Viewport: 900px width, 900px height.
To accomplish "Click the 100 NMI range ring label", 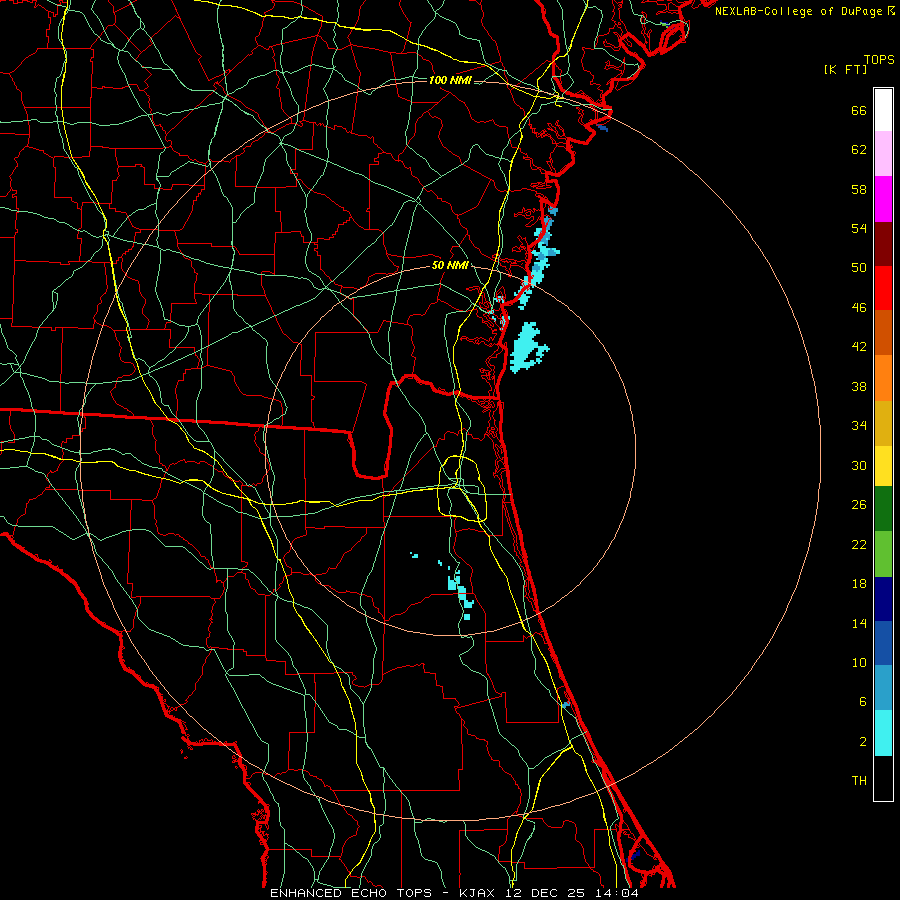I will (450, 80).
